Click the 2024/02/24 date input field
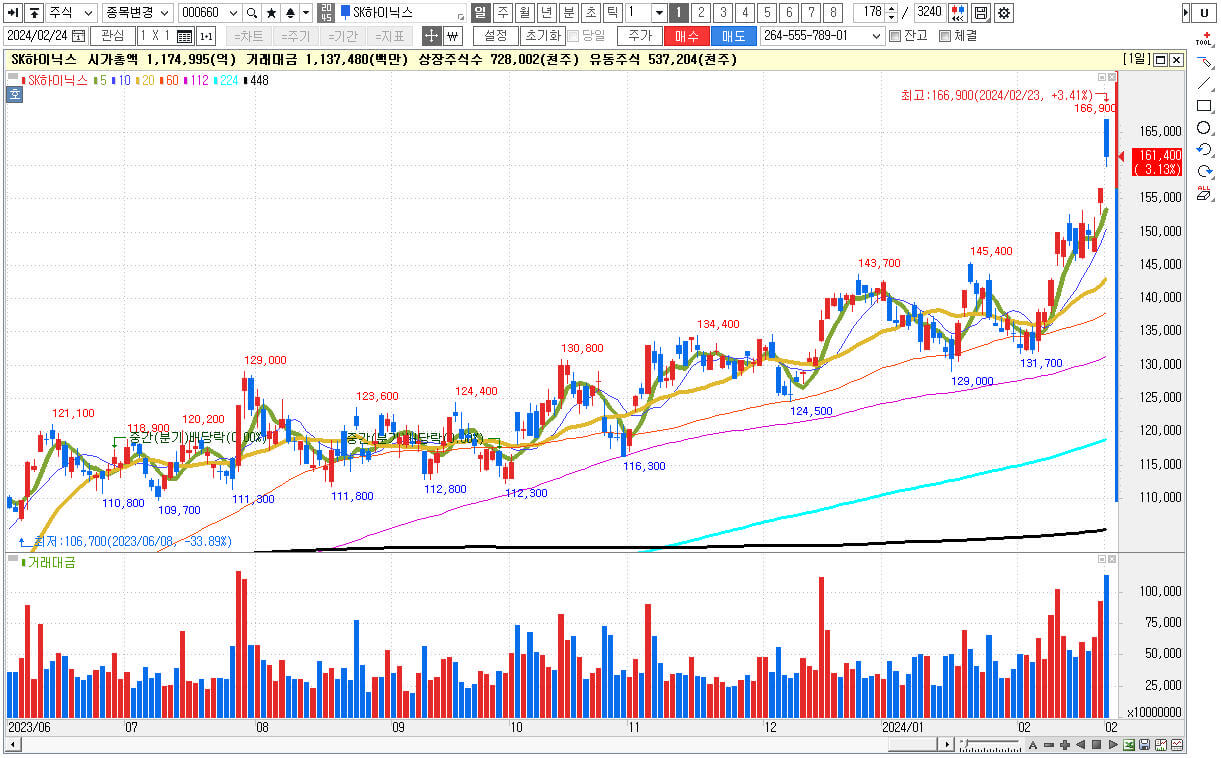1221x758 pixels. (x=45, y=36)
